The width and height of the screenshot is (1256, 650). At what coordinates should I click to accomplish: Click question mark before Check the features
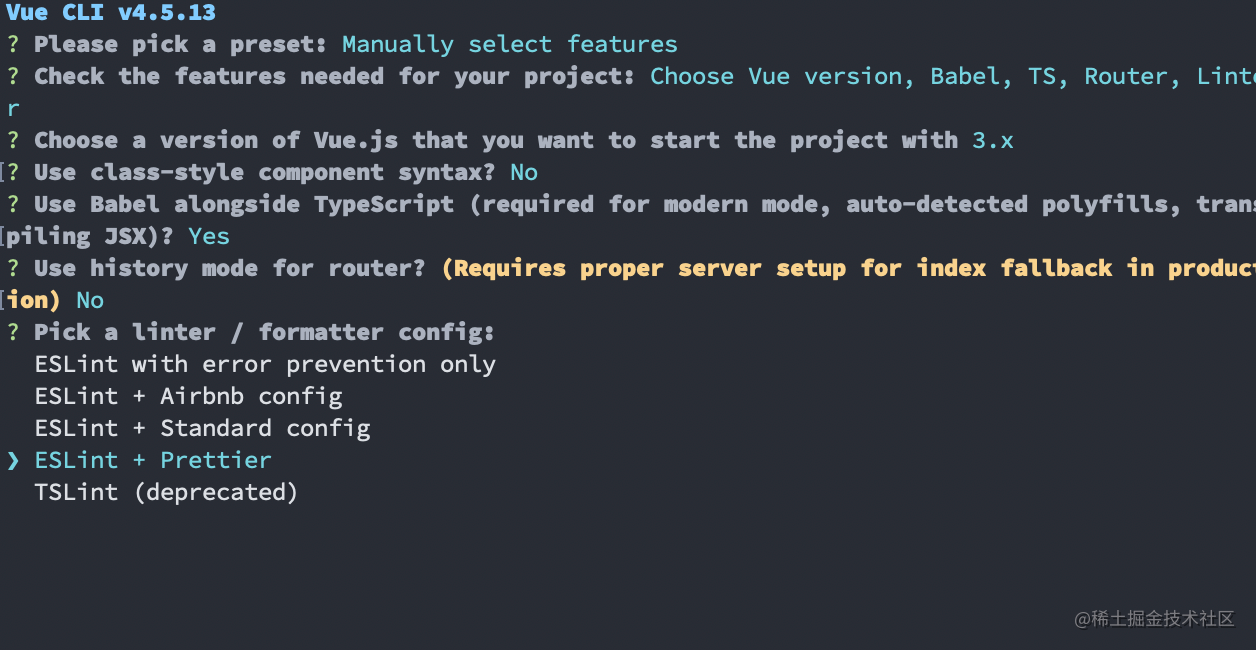tap(13, 76)
